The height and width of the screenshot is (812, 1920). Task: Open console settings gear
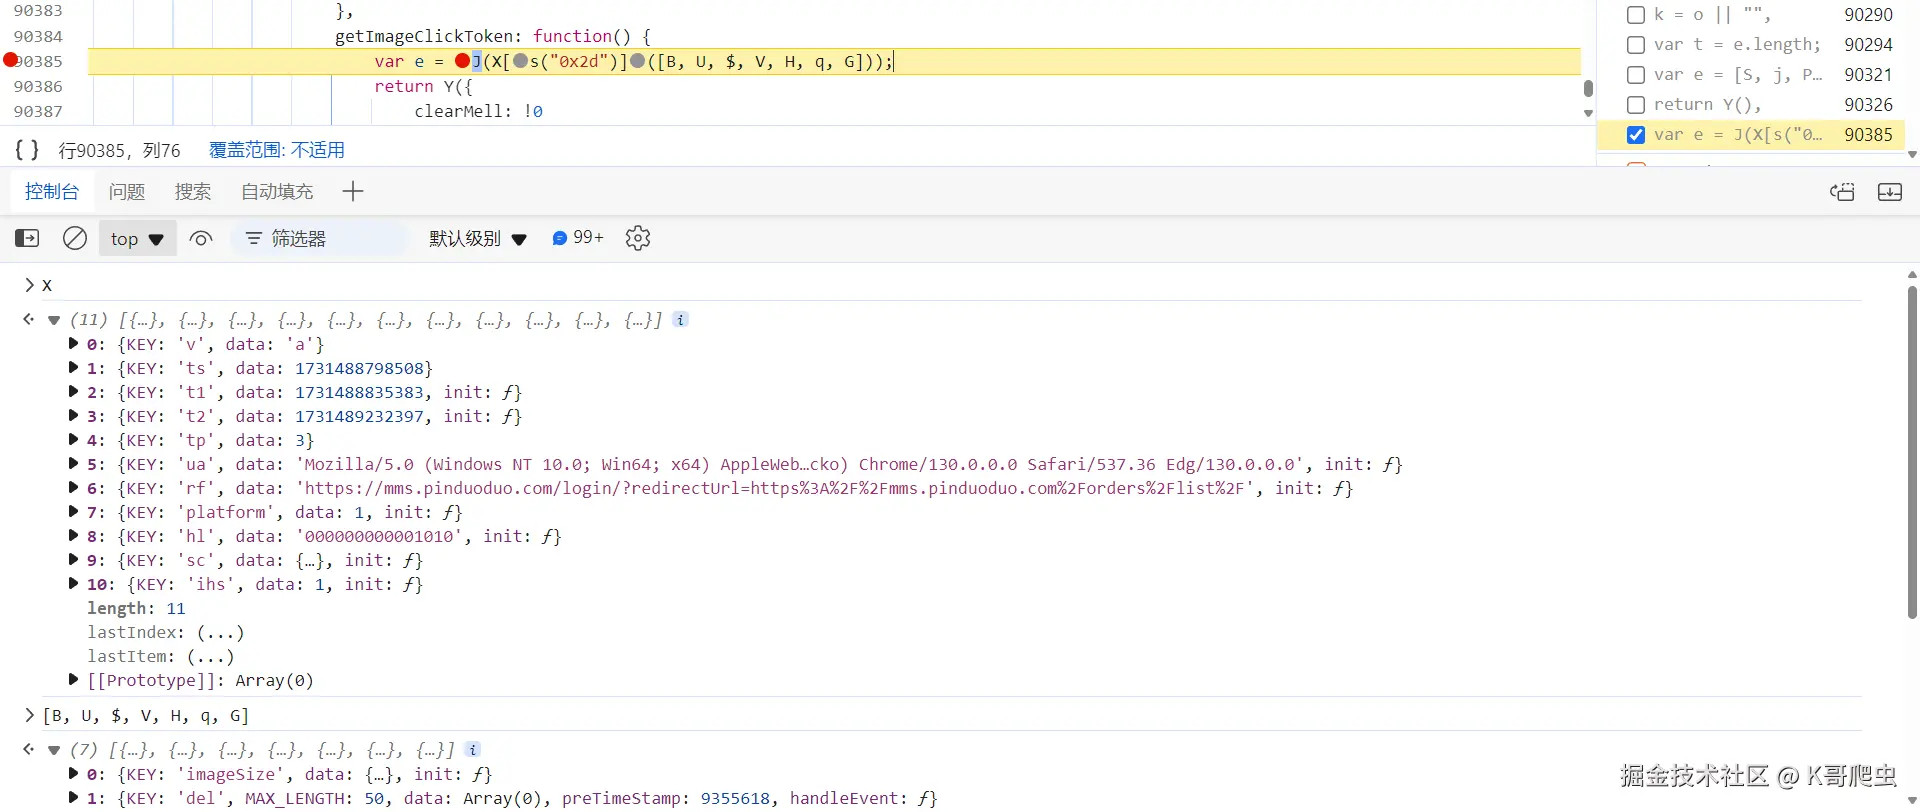coord(638,238)
